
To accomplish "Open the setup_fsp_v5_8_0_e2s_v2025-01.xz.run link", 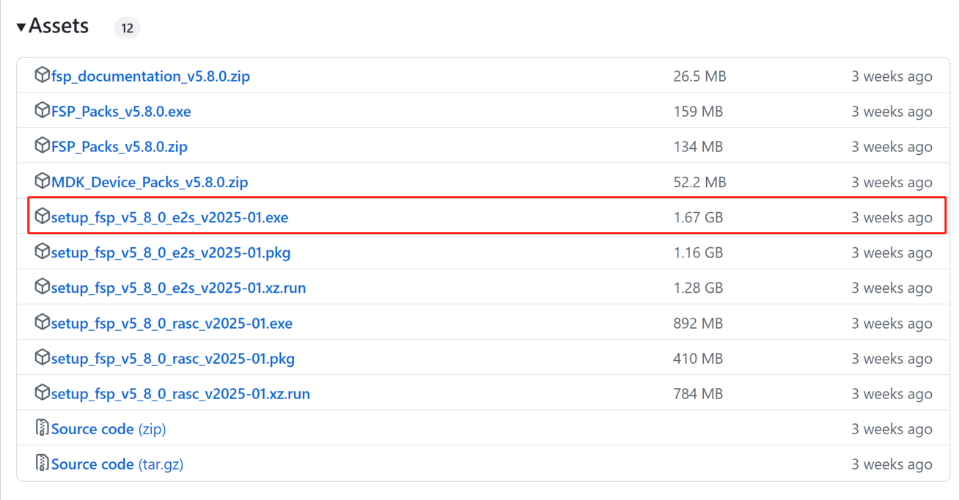I will click(x=179, y=288).
